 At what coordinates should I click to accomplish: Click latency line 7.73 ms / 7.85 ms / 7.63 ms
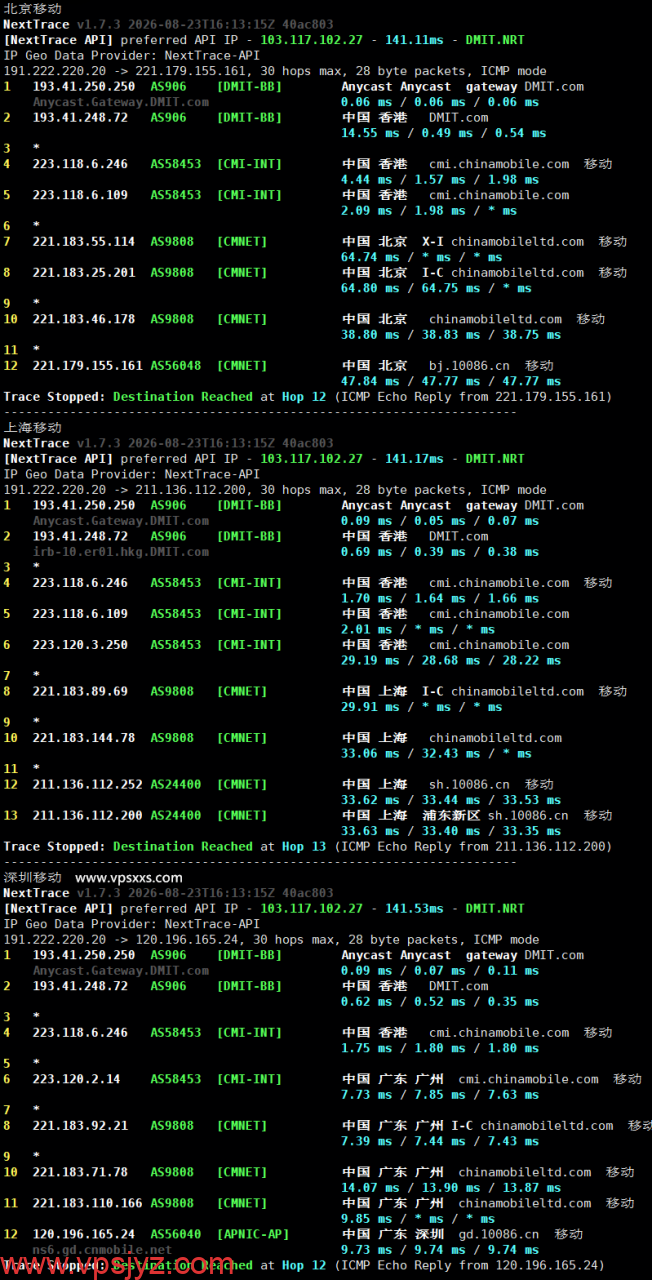coord(440,1095)
